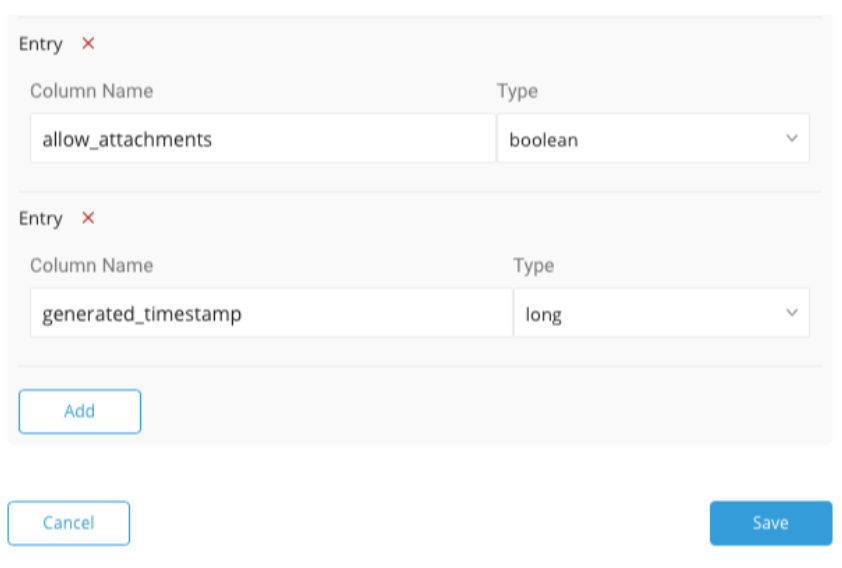Expand the Type dropdown showing long
842x568 pixels.
point(660,314)
